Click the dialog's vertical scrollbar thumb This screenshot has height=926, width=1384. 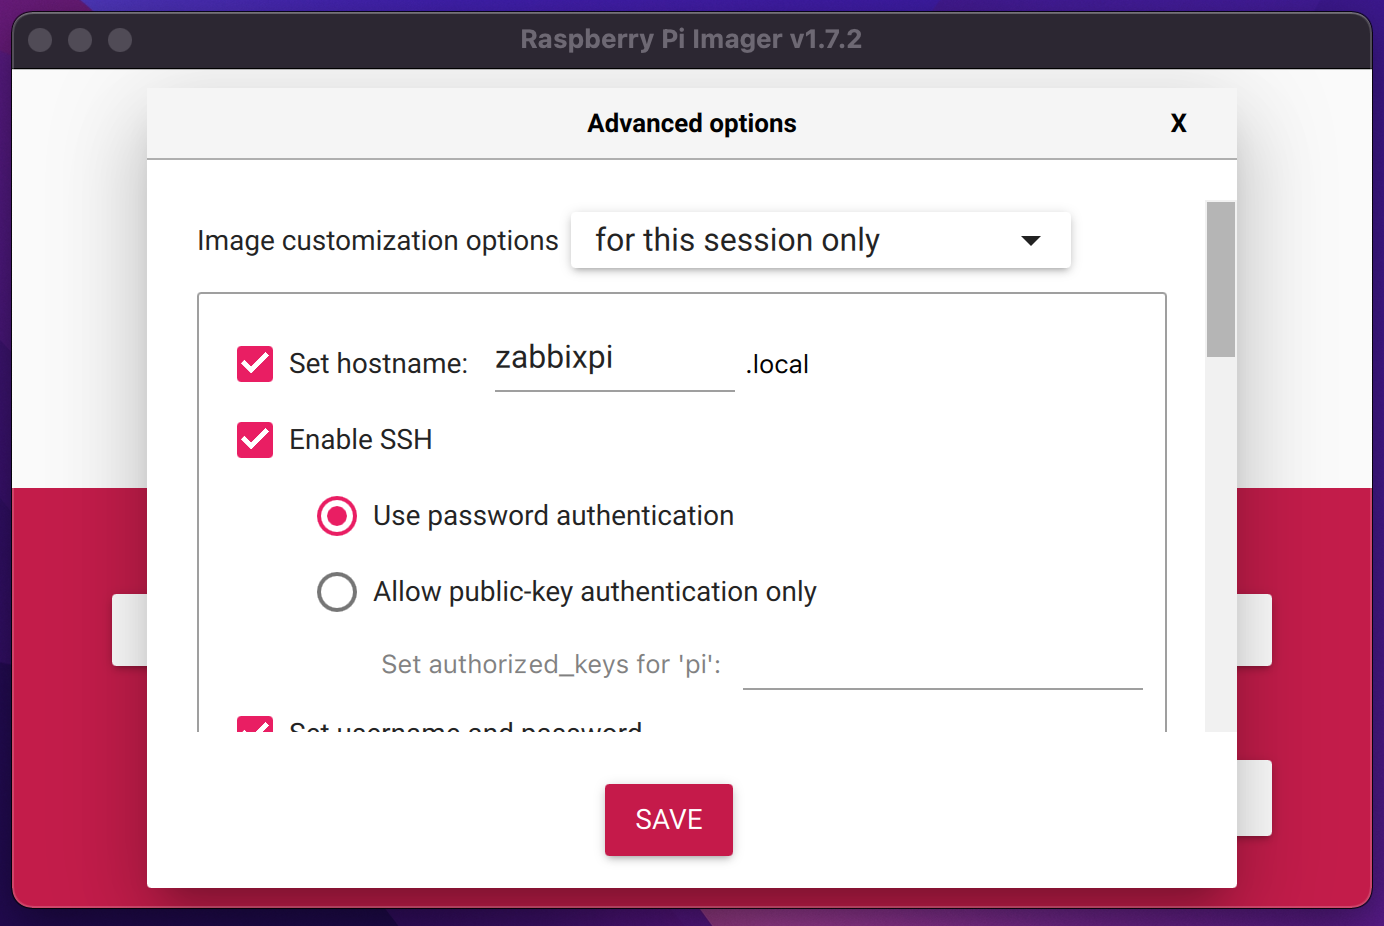click(x=1221, y=279)
